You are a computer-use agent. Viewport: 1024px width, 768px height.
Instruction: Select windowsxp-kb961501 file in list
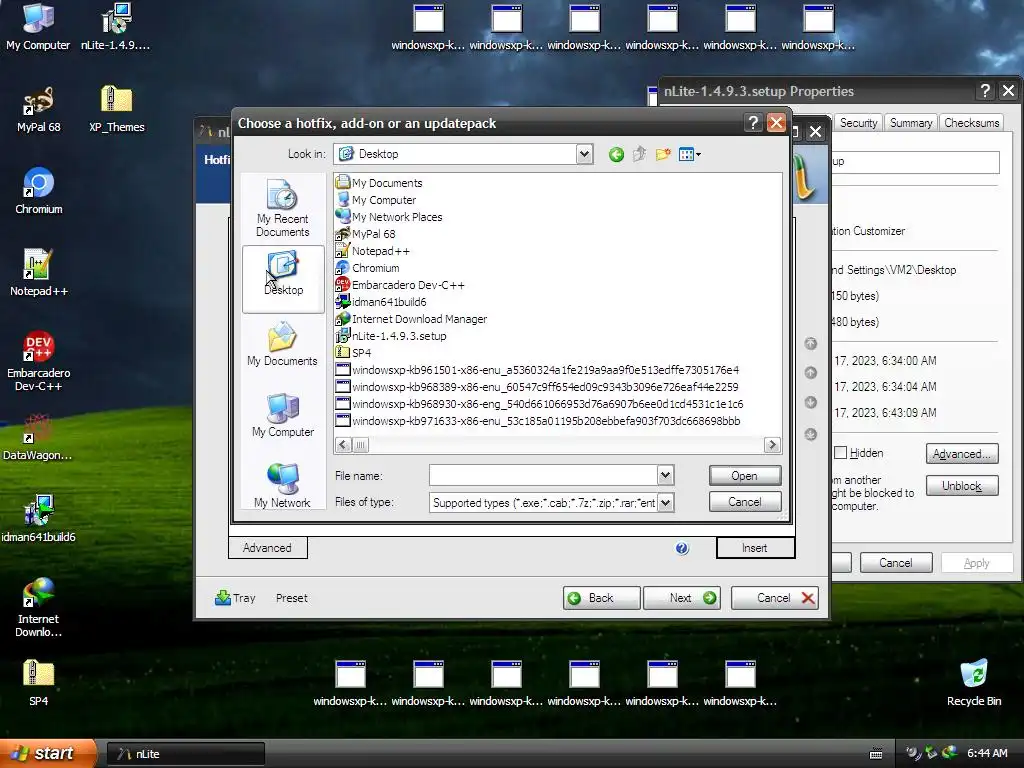(x=537, y=370)
